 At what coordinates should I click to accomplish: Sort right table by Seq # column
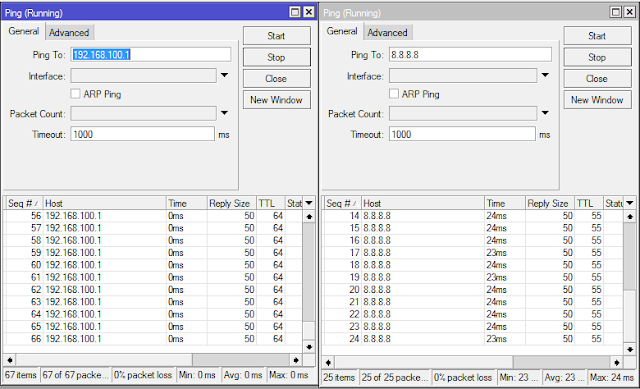coord(342,203)
